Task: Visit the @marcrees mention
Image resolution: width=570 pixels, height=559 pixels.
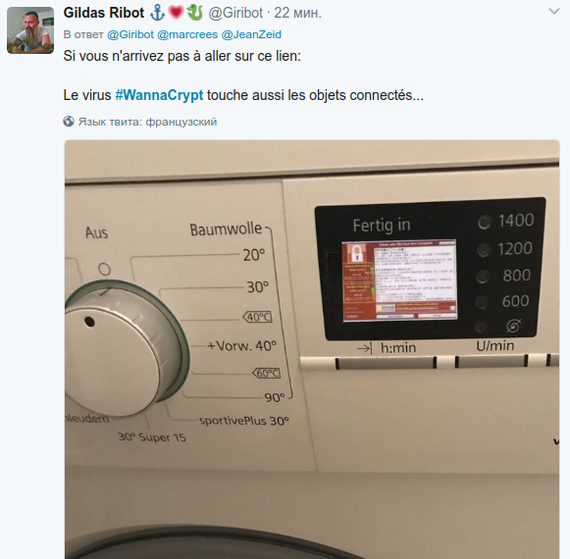Action: pyautogui.click(x=187, y=35)
